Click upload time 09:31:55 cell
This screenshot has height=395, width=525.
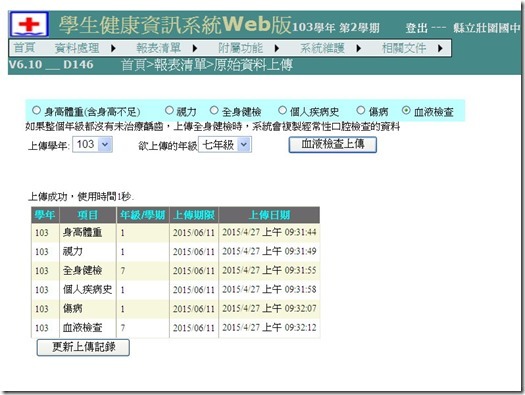click(269, 270)
